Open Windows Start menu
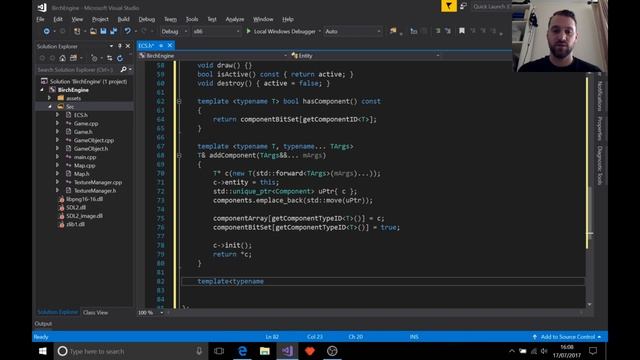This screenshot has height=360, width=640. 42,351
